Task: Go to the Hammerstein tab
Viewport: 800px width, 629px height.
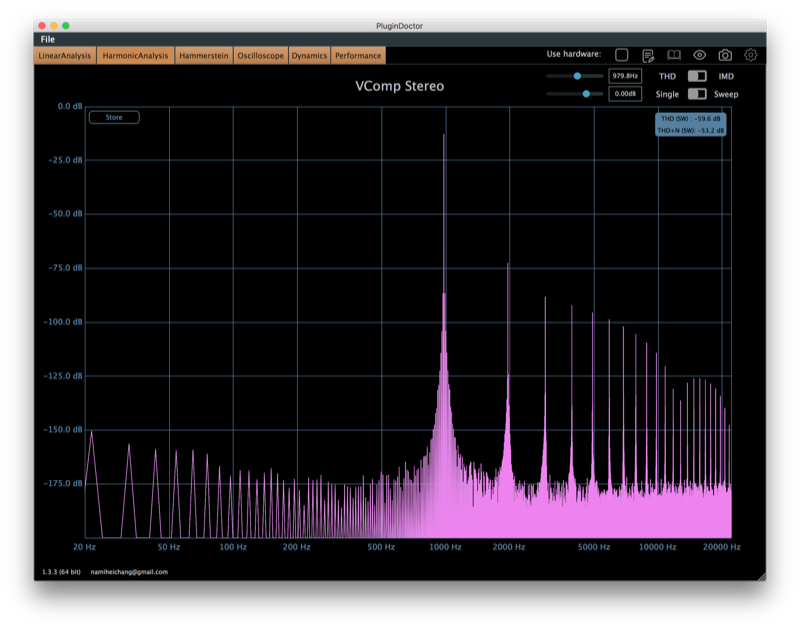Action: 204,56
